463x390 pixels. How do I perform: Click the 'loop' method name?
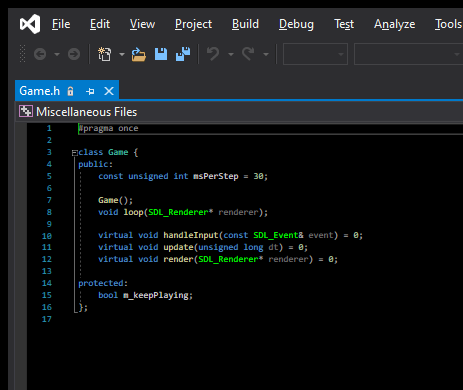[133, 212]
